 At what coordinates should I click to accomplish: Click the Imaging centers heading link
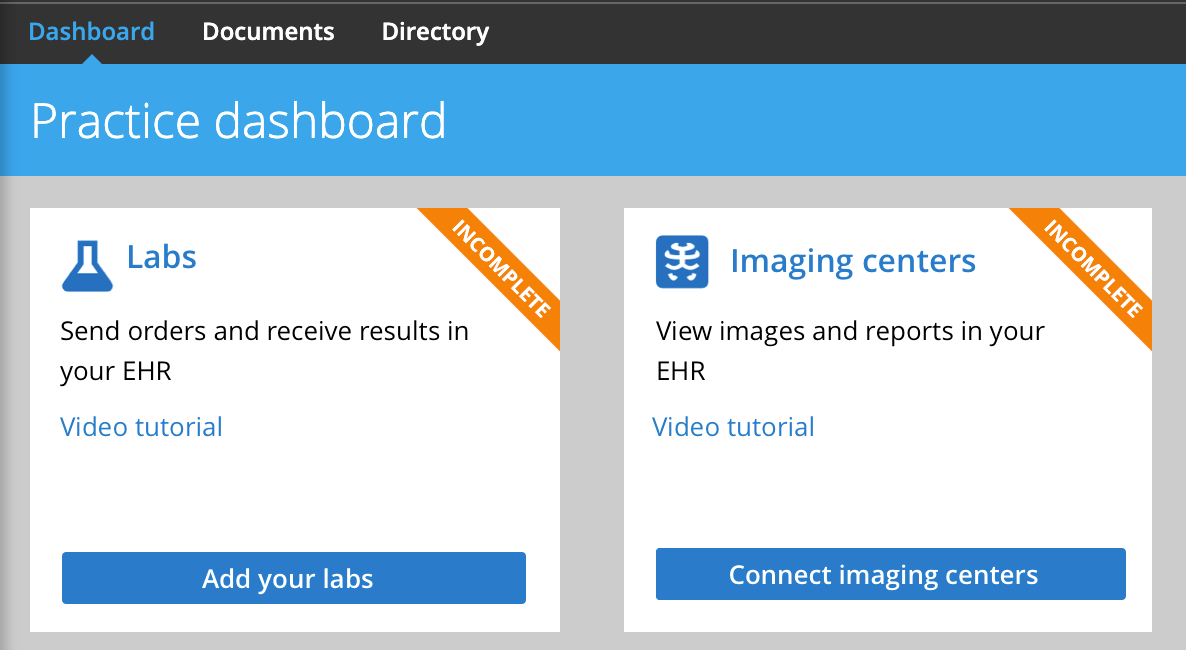click(x=852, y=261)
